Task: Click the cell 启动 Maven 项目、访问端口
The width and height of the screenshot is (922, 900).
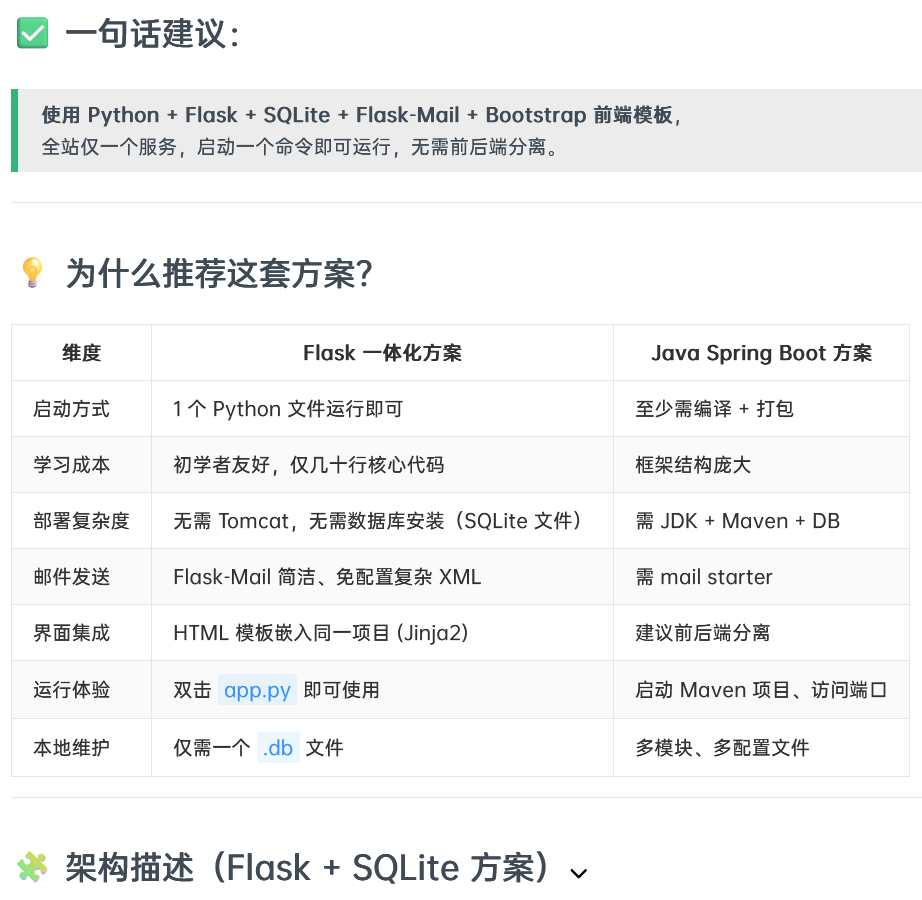Action: (x=761, y=690)
